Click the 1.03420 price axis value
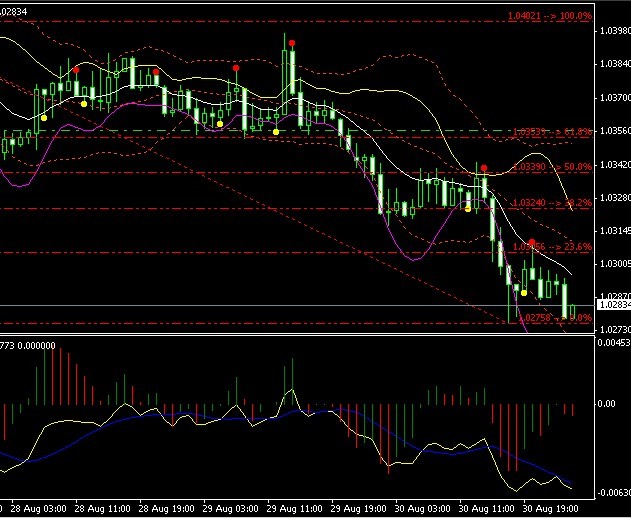631x518 pixels. tap(615, 164)
